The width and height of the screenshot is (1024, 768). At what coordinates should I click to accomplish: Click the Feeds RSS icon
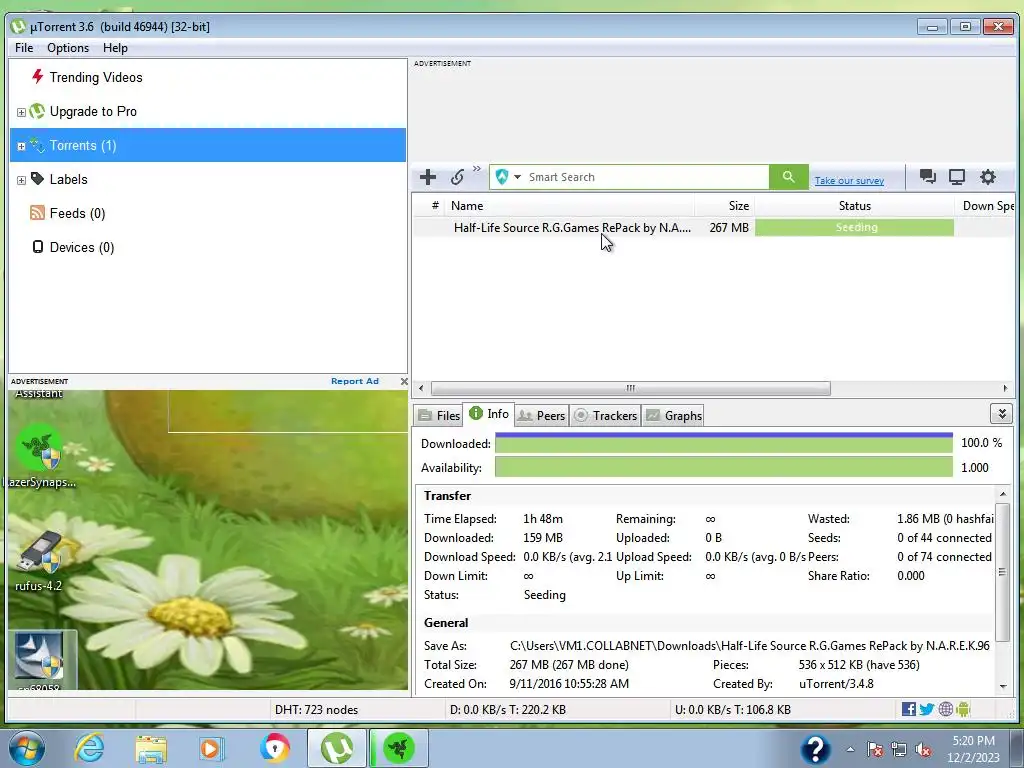pos(37,212)
